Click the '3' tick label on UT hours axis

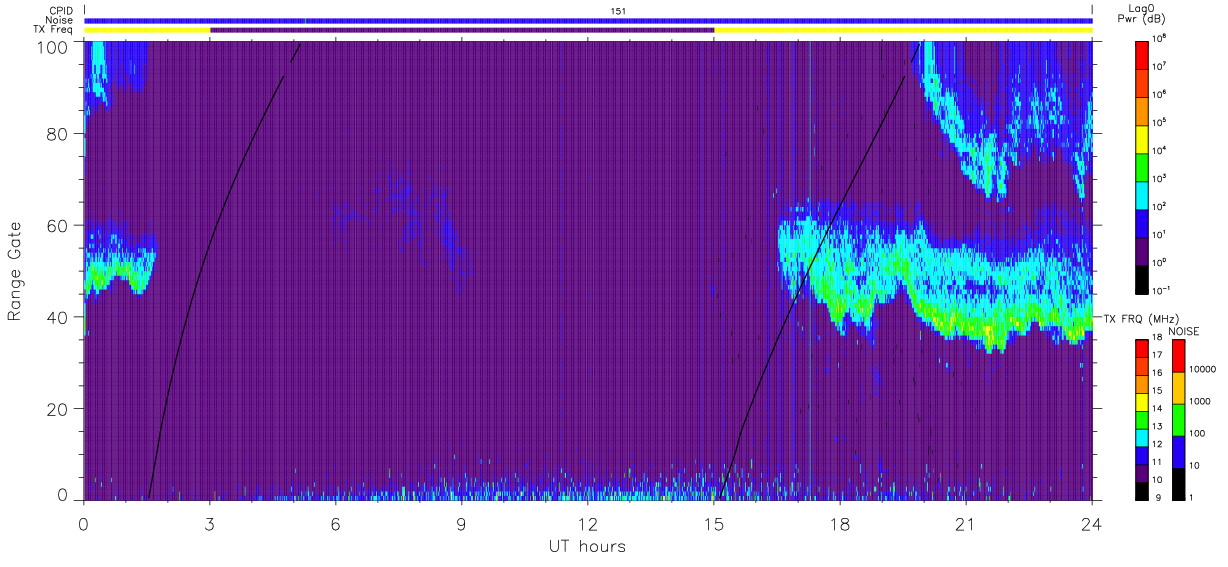pos(210,523)
